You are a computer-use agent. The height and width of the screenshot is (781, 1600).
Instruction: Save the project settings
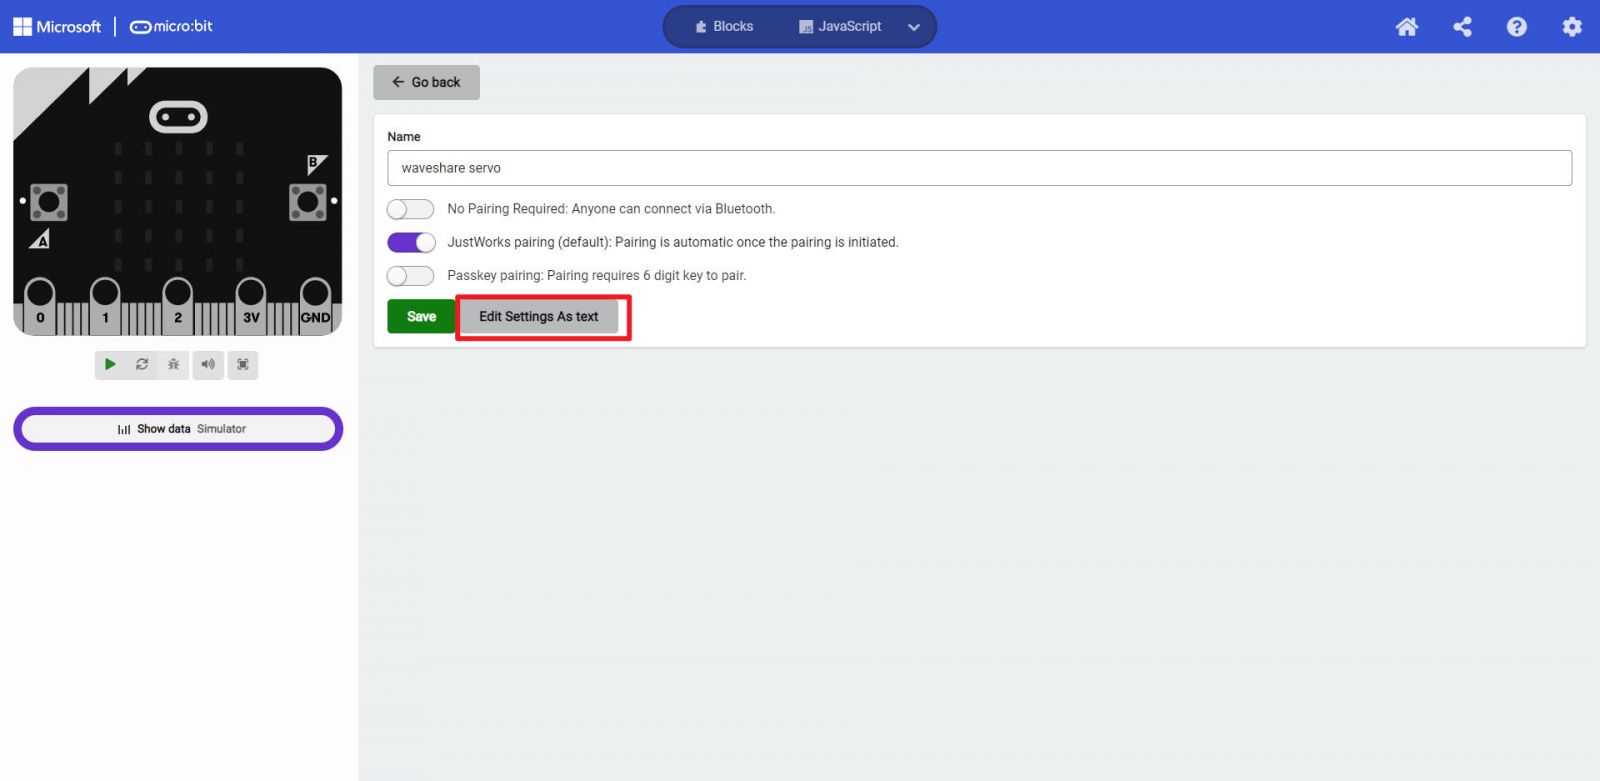click(421, 316)
